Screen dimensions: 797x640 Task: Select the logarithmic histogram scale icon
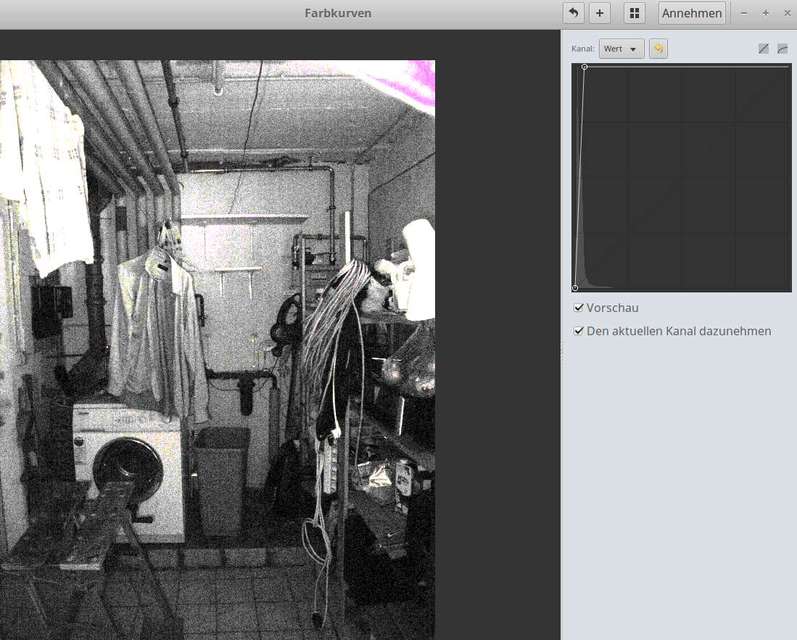782,49
